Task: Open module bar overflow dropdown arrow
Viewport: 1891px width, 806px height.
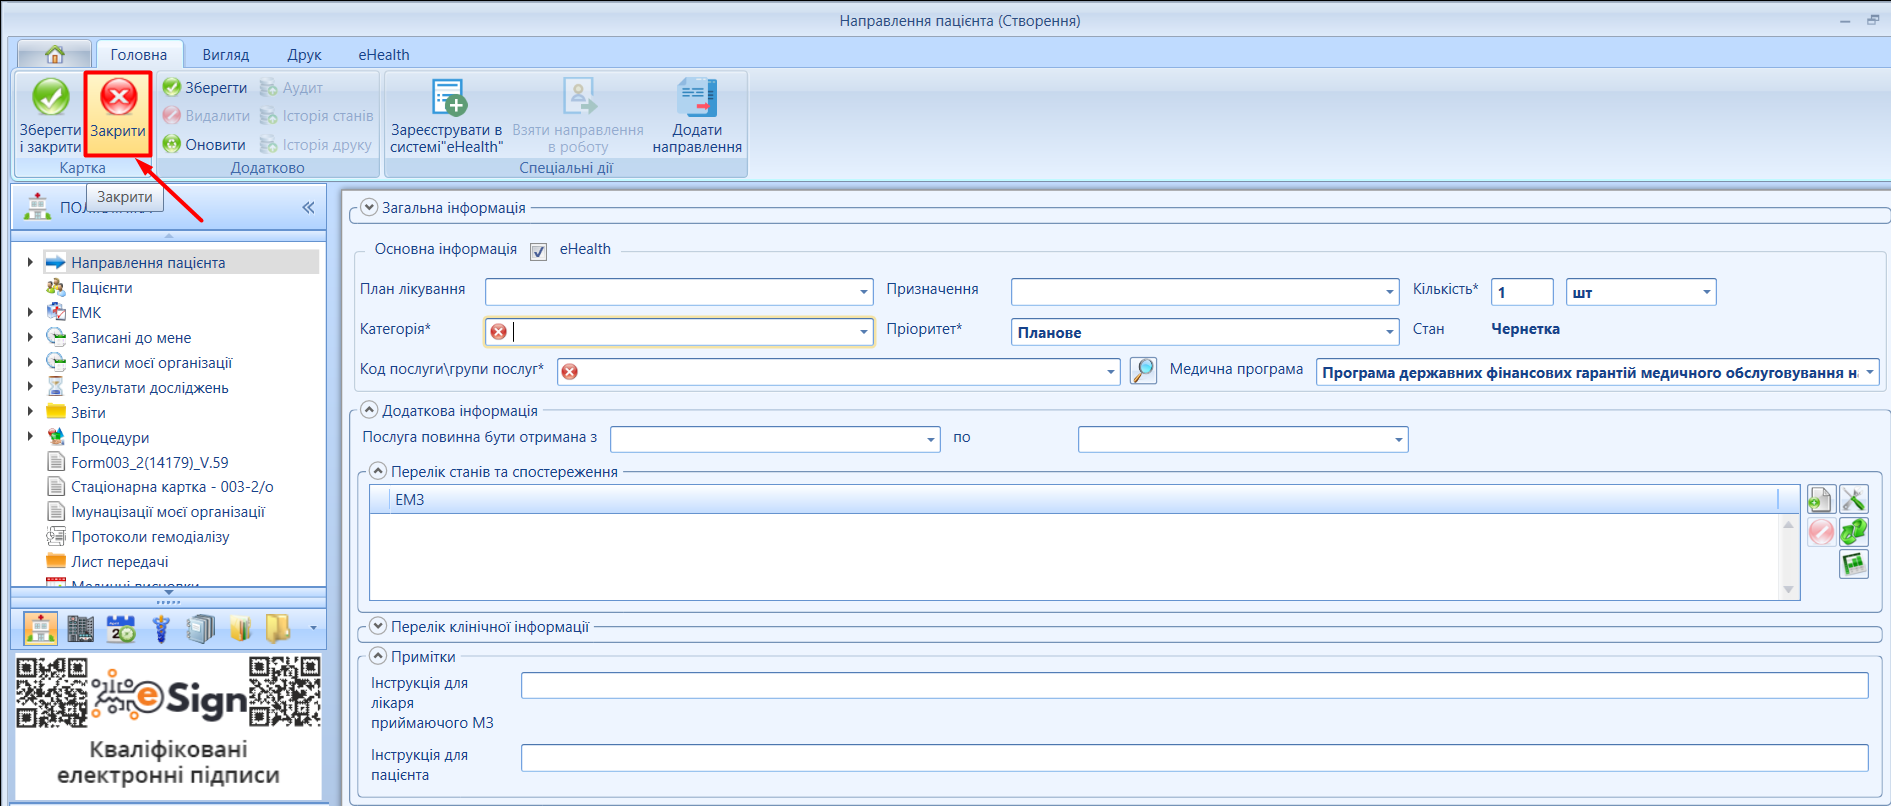Action: point(313,629)
